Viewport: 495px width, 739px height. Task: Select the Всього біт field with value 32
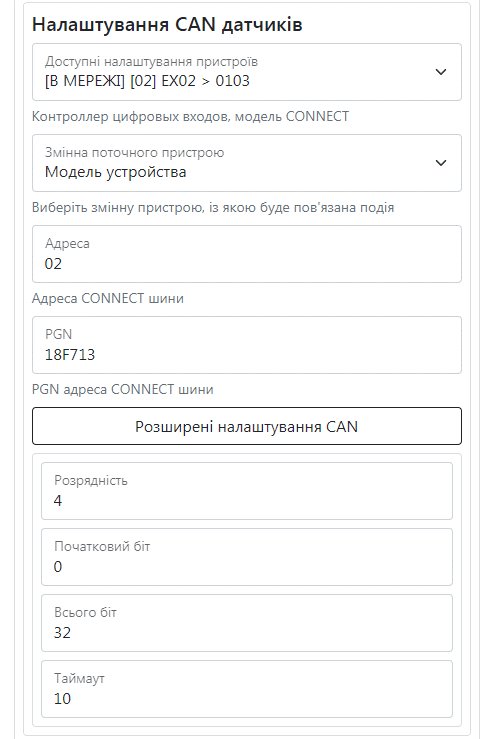click(247, 623)
